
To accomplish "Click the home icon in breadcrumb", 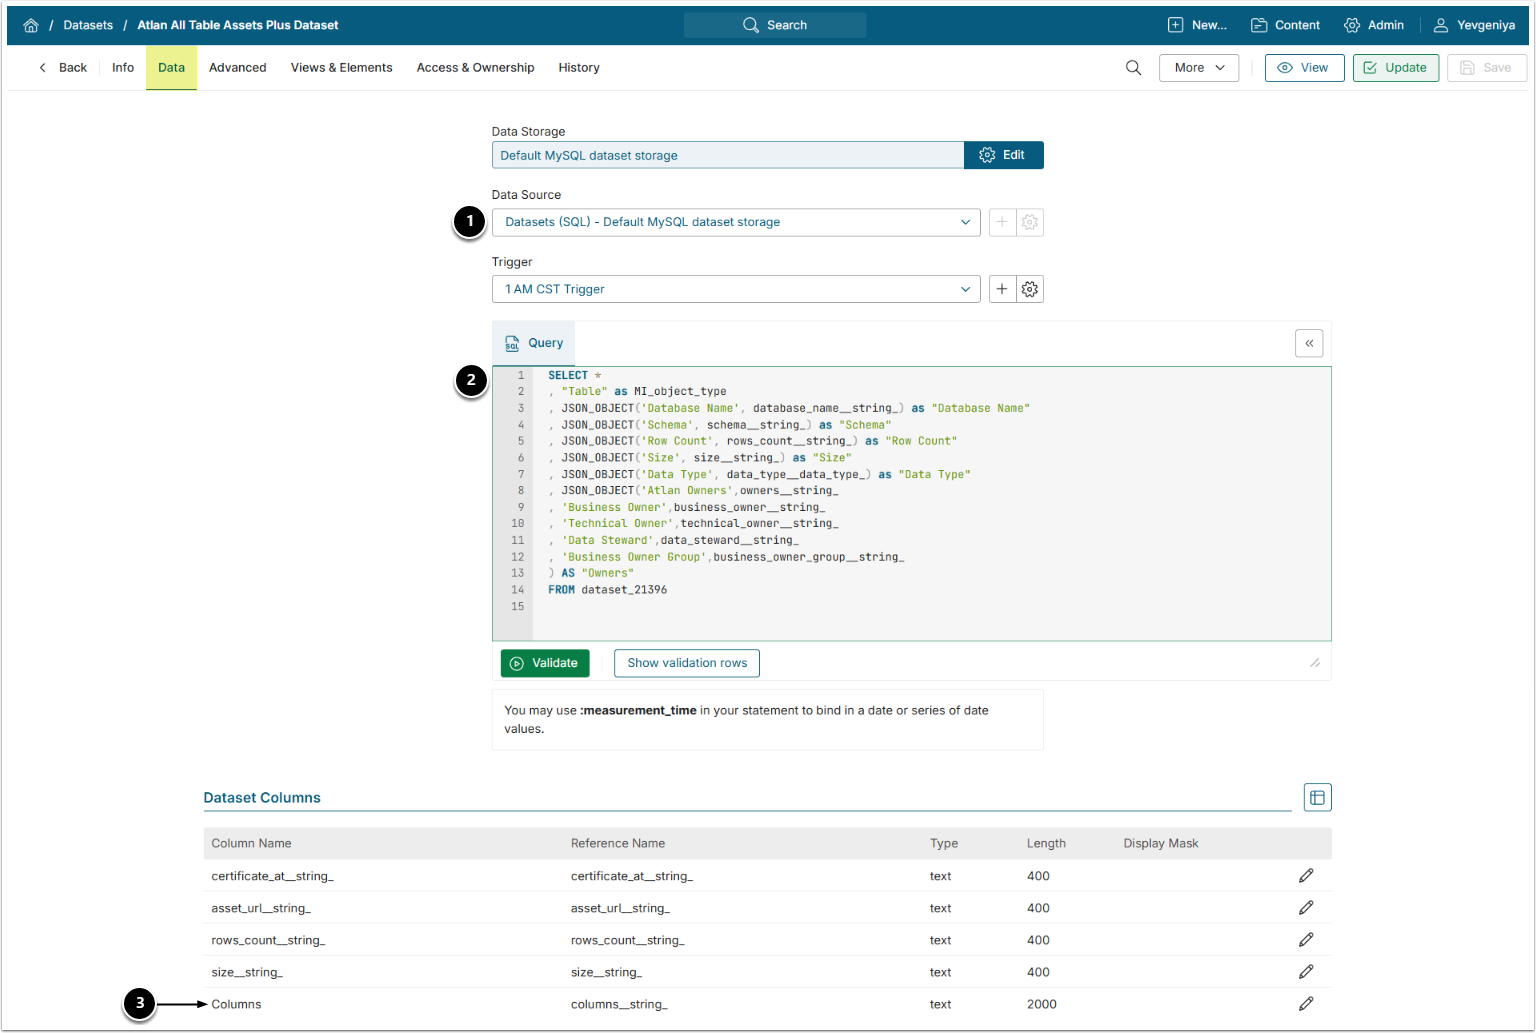I will (x=31, y=25).
